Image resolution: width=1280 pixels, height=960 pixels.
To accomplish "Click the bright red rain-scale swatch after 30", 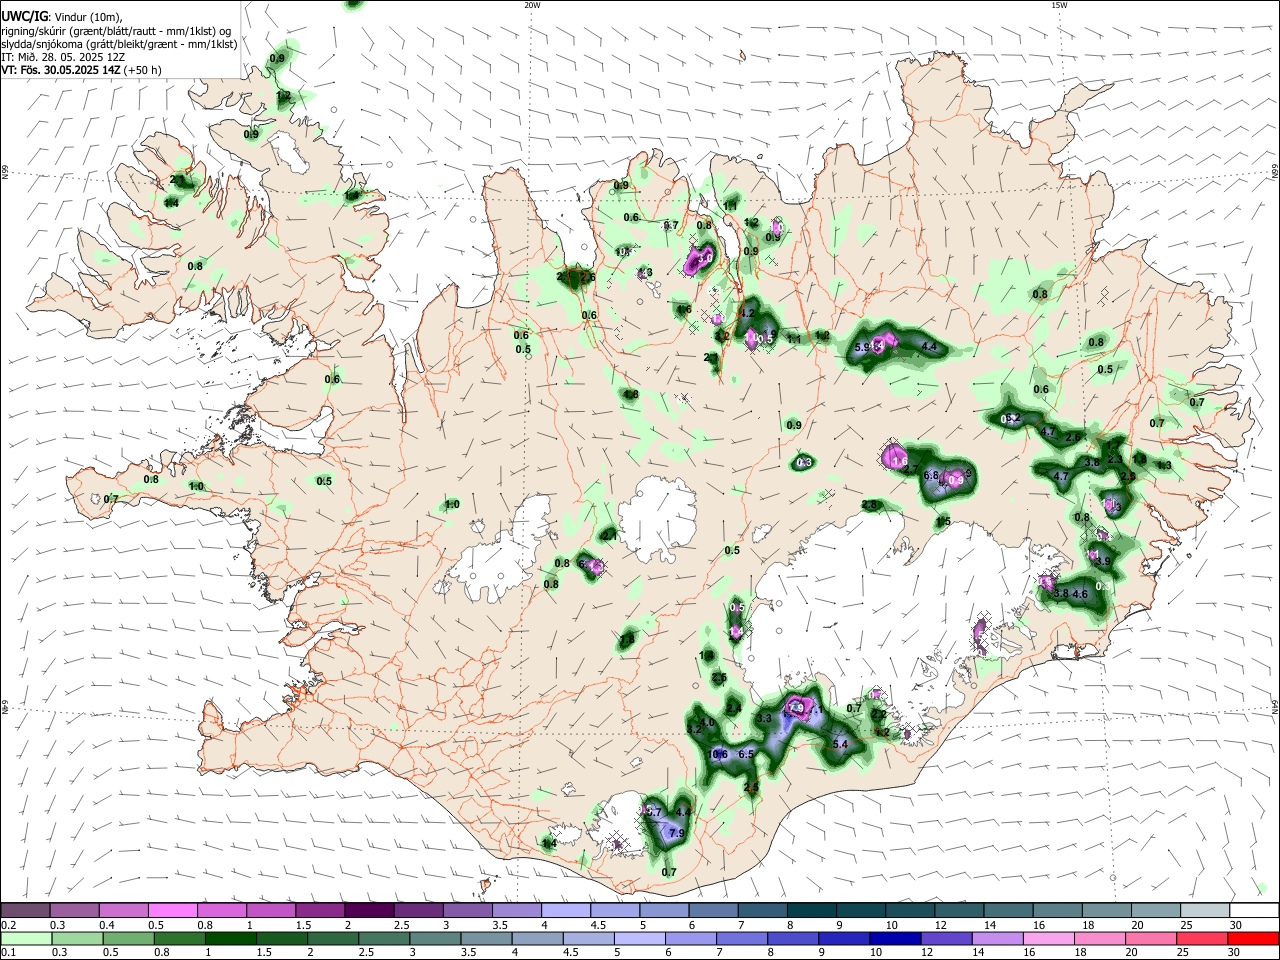I will pos(1254,938).
